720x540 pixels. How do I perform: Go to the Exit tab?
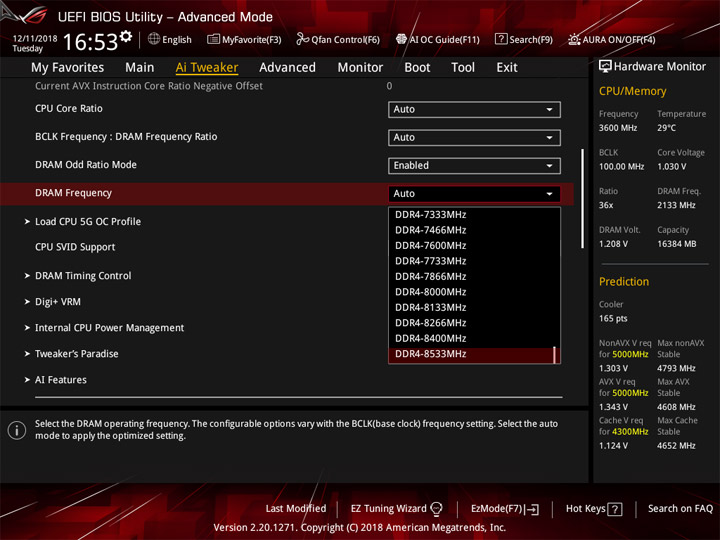coord(507,68)
